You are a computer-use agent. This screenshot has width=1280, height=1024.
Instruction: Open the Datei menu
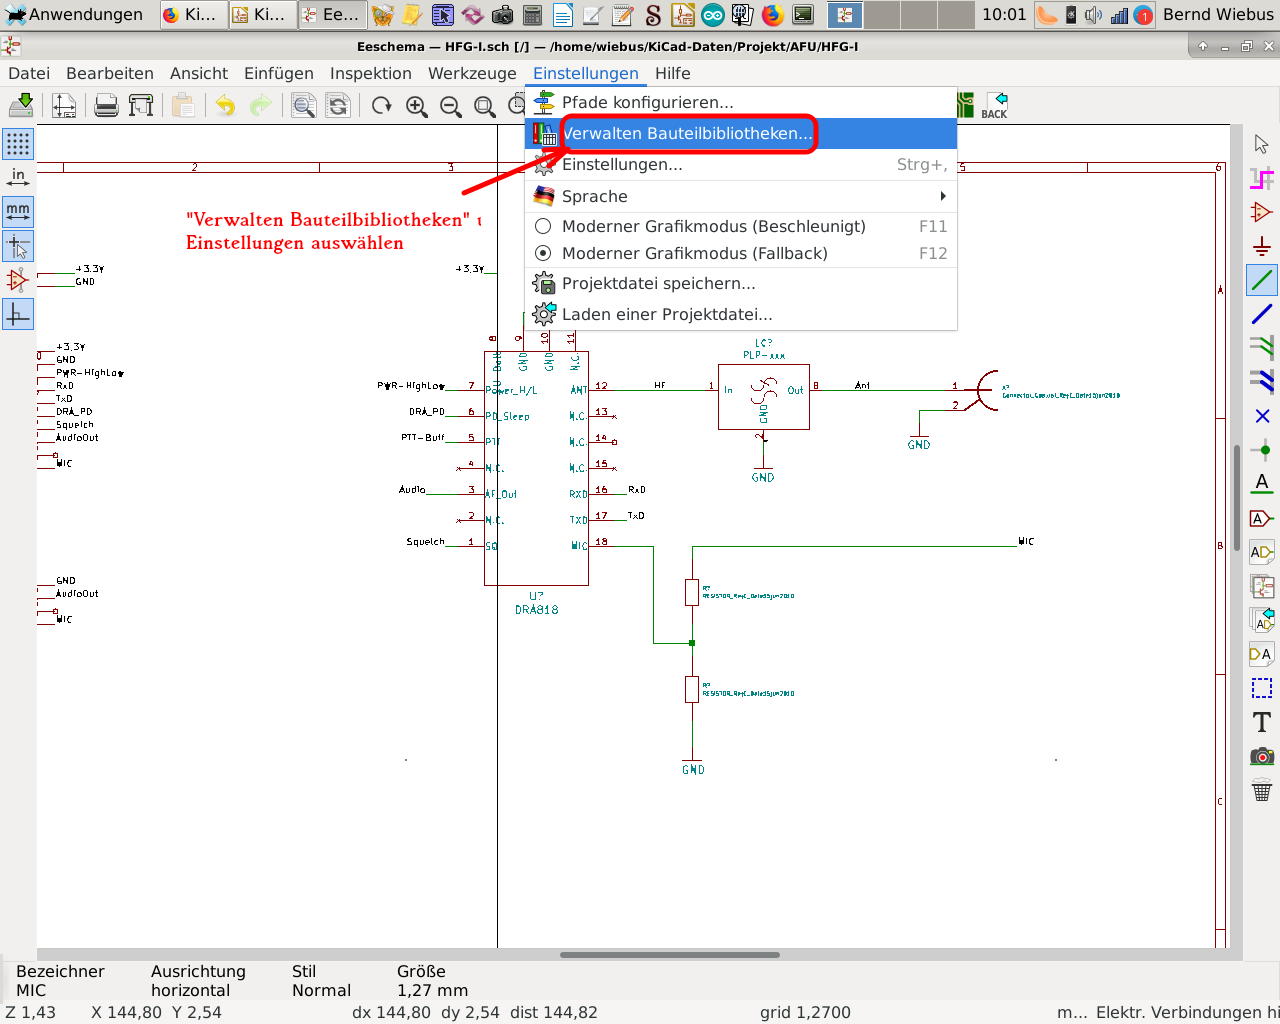tap(29, 73)
